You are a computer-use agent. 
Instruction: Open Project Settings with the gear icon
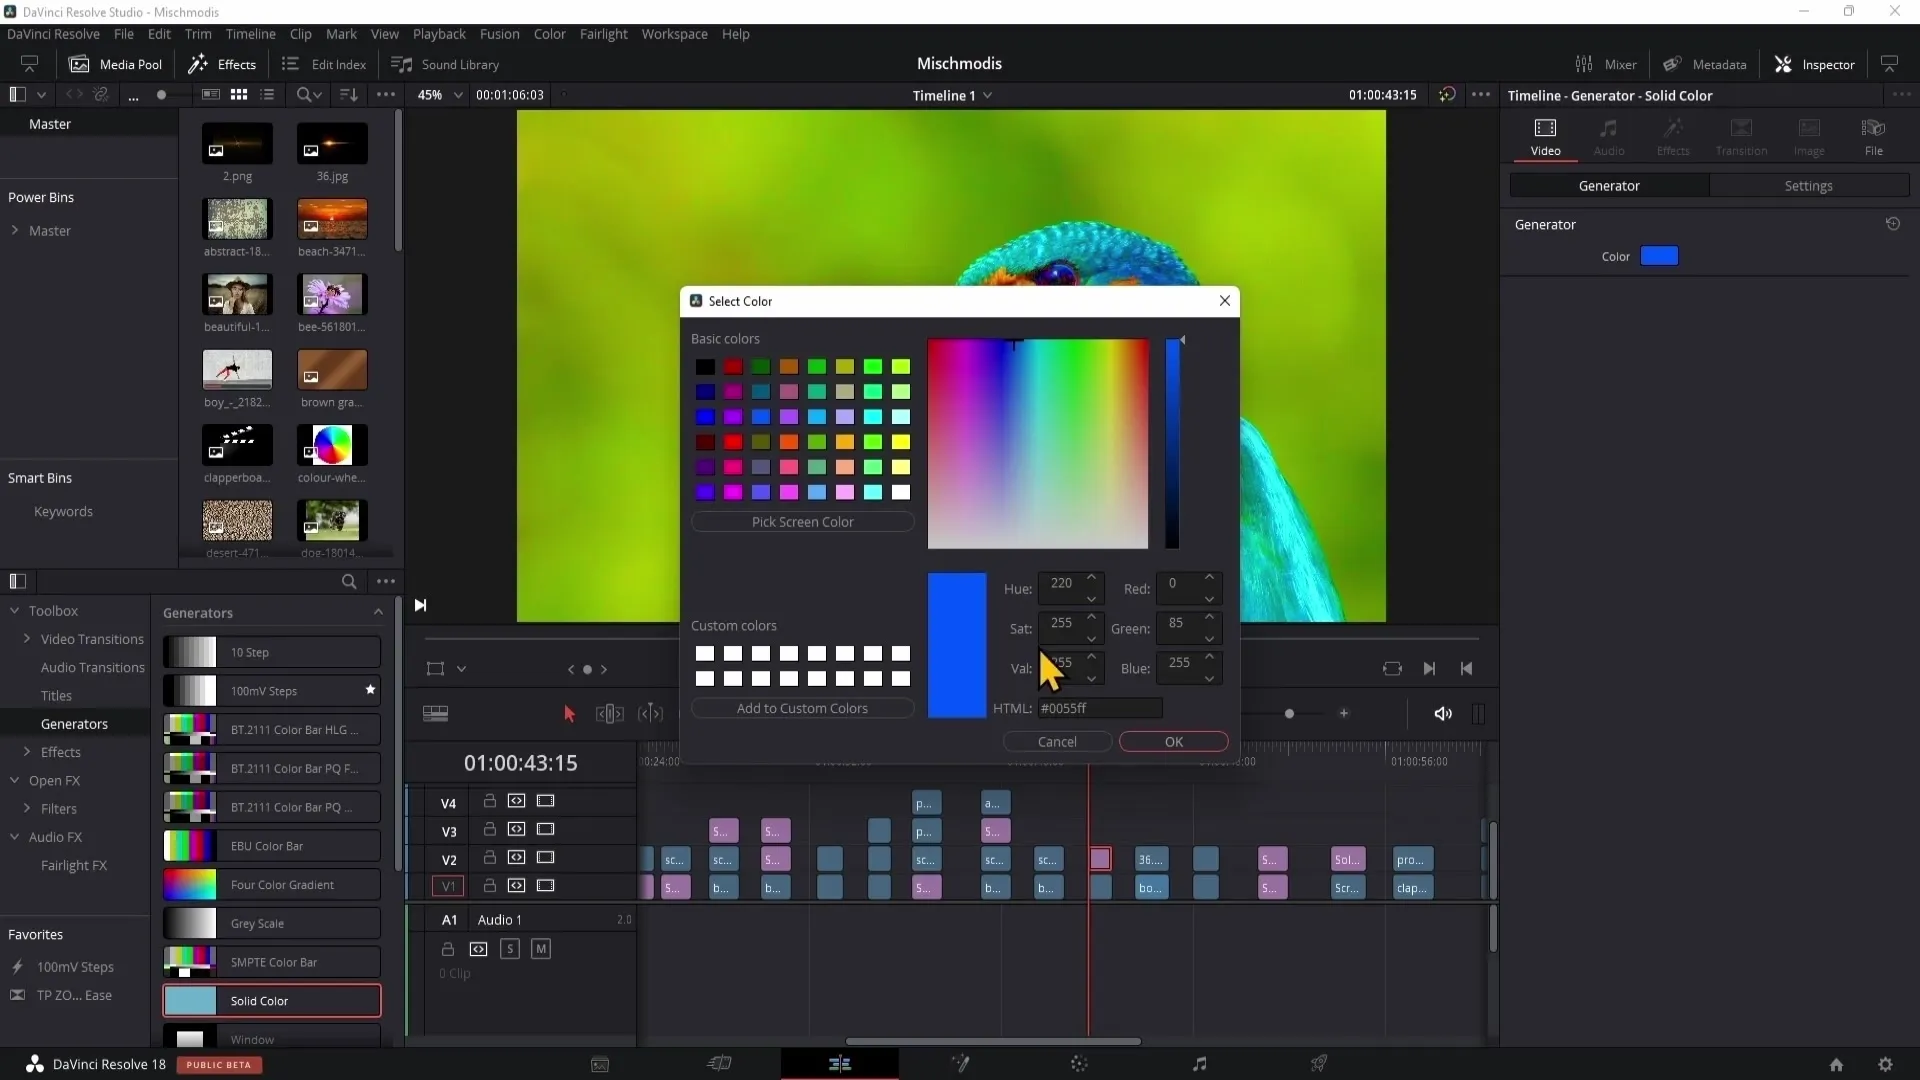(x=1885, y=1064)
